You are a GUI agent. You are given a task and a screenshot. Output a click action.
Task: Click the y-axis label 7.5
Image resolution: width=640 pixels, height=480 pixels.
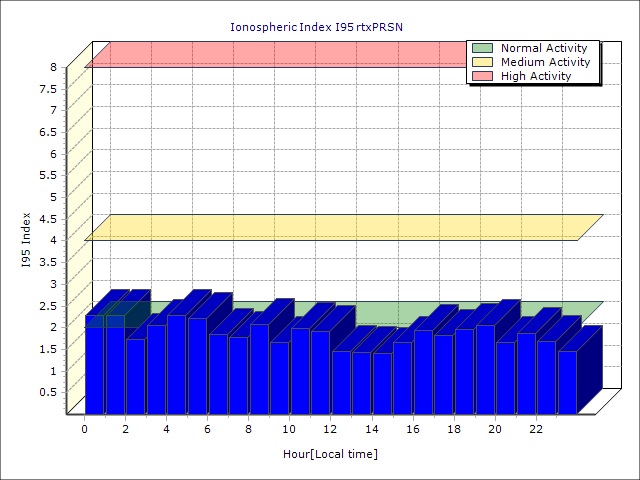coord(49,89)
